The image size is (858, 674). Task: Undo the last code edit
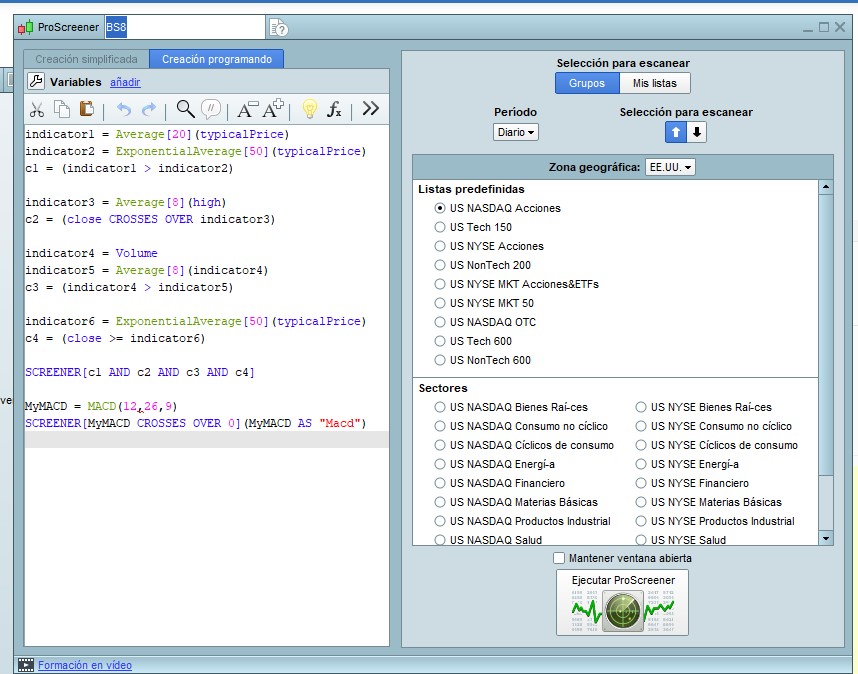tap(124, 110)
